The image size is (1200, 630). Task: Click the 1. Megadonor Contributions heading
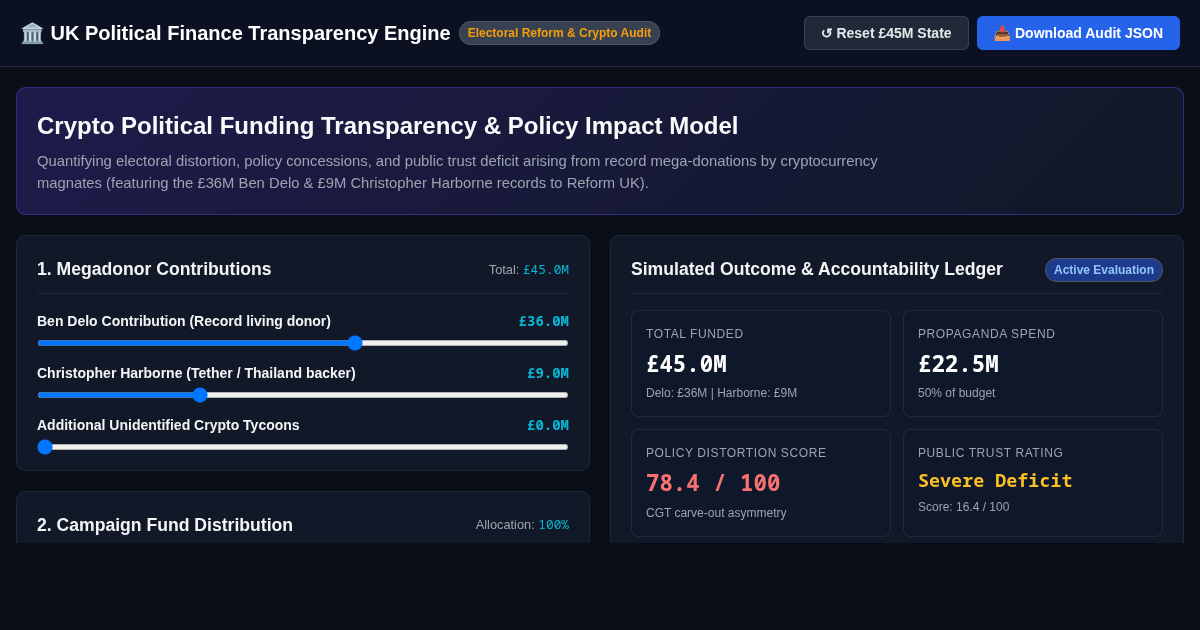[154, 269]
